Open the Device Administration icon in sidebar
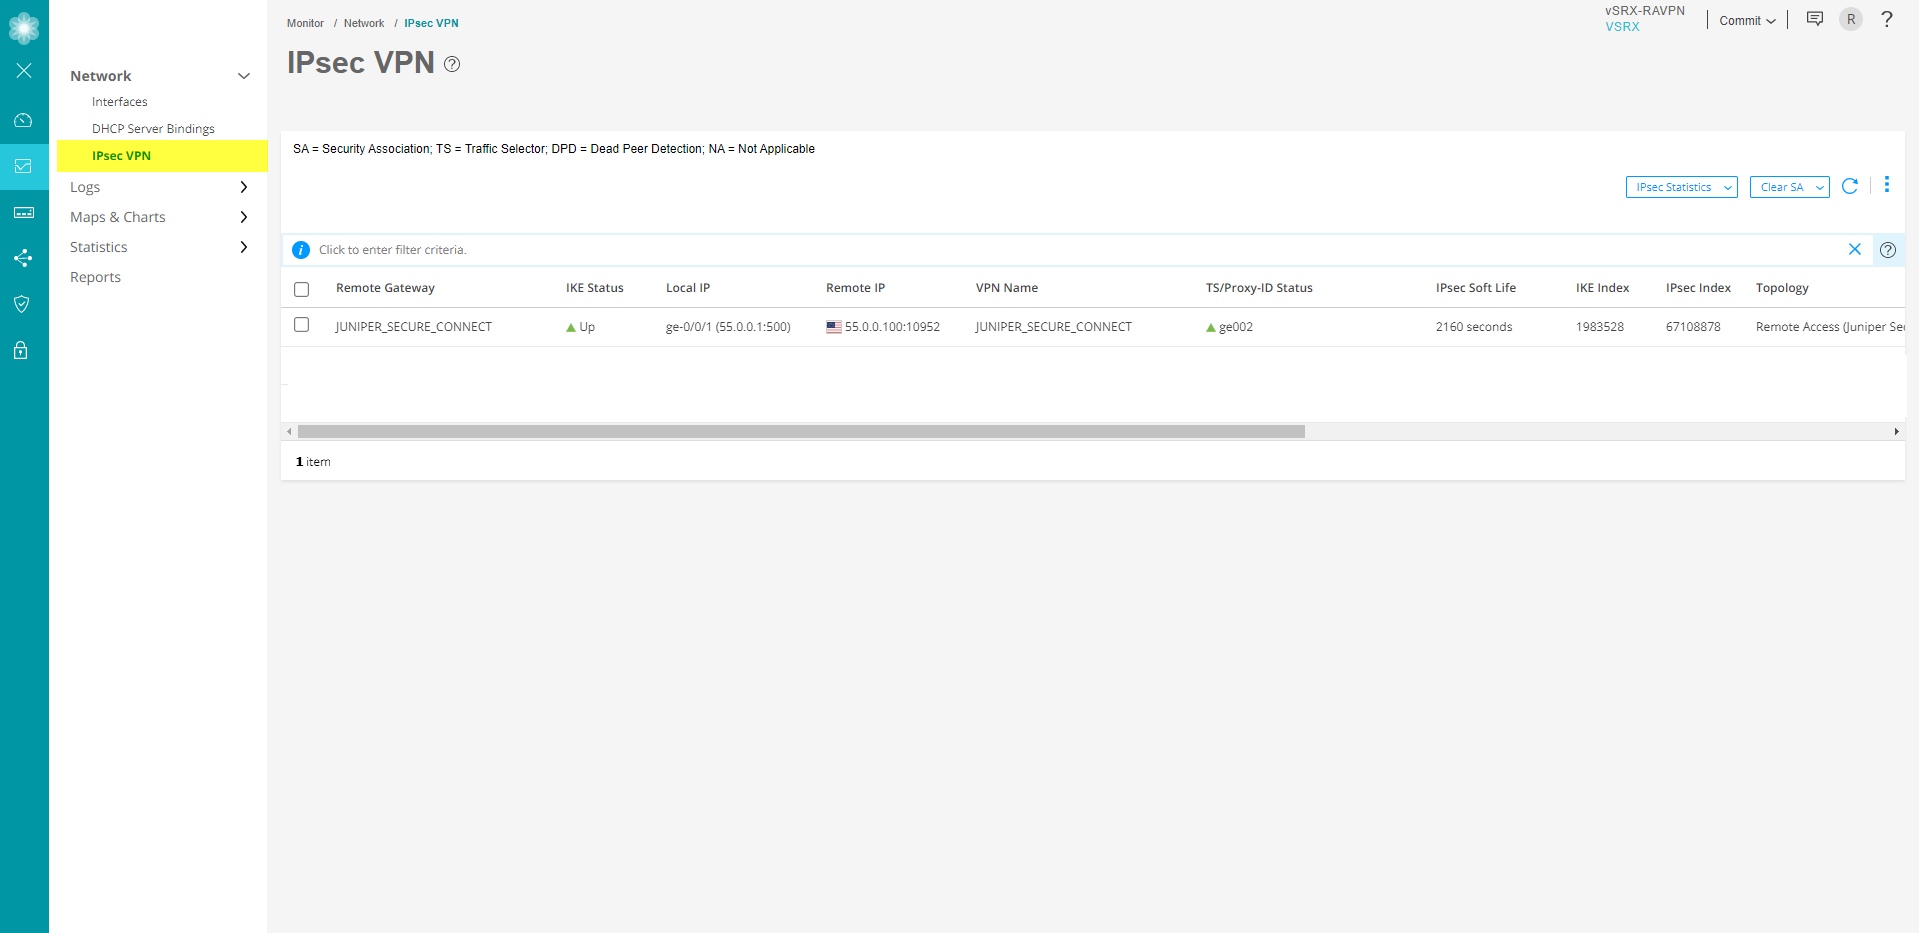Image resolution: width=1919 pixels, height=933 pixels. [24, 212]
